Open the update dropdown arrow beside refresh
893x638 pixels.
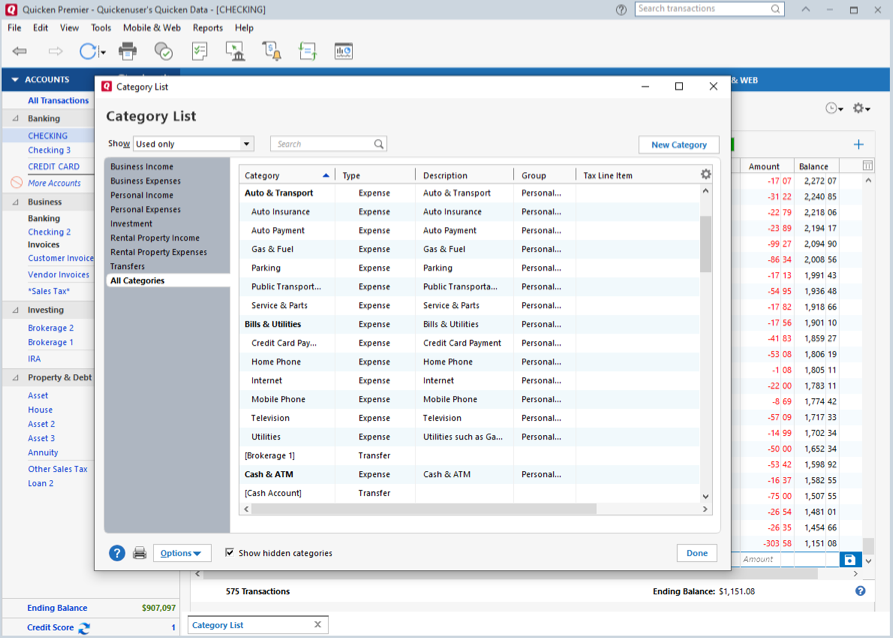pos(103,52)
